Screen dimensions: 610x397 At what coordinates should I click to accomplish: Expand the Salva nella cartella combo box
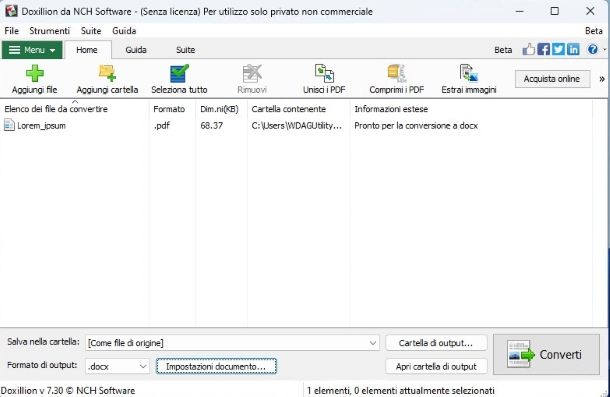pos(372,343)
